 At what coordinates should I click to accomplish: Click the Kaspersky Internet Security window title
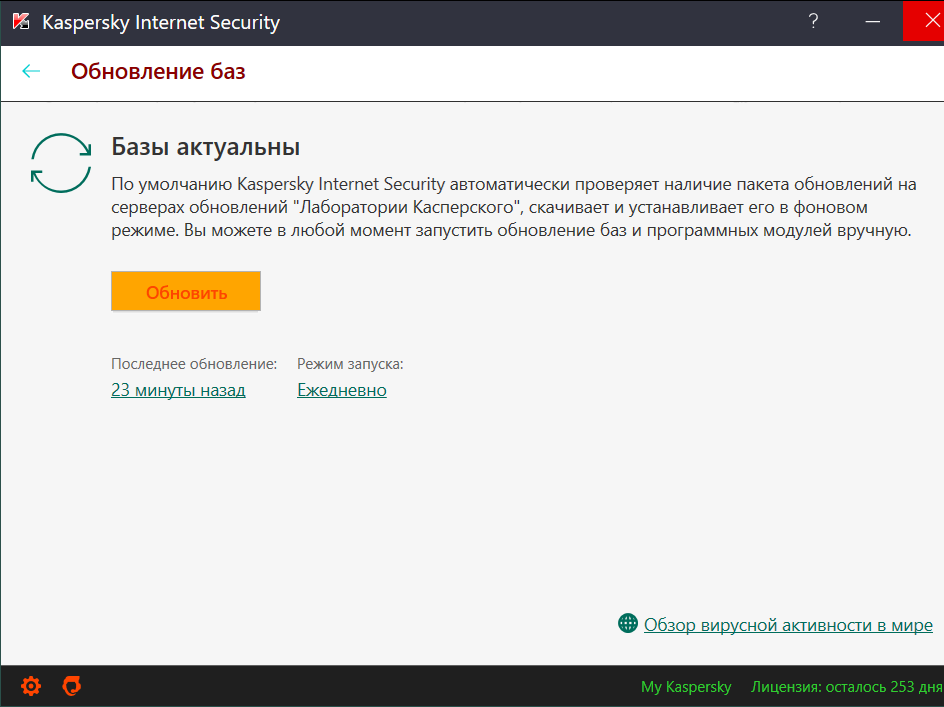[x=161, y=21]
